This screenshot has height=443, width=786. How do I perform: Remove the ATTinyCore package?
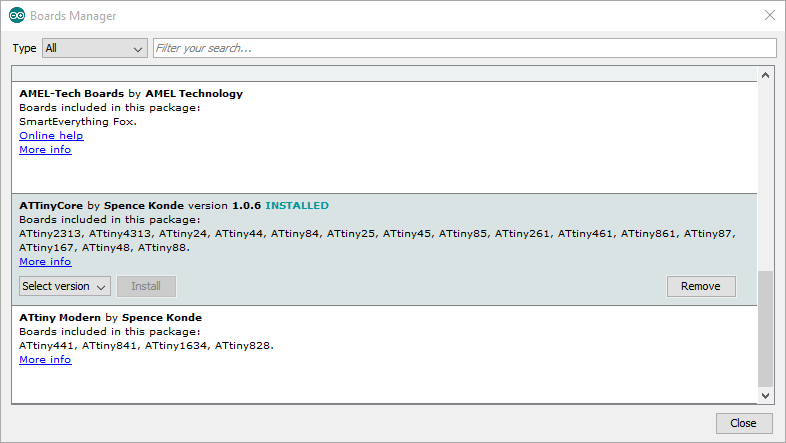701,286
